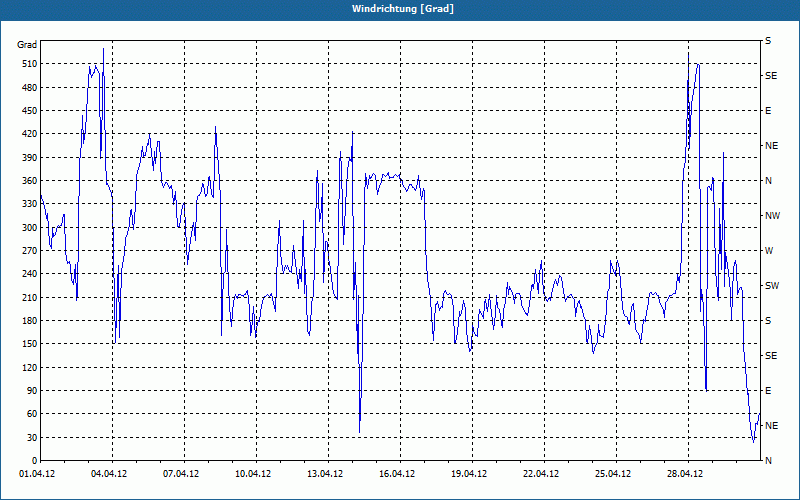Select the 210 y-axis tick label
Viewport: 800px width, 500px height.
(30, 297)
